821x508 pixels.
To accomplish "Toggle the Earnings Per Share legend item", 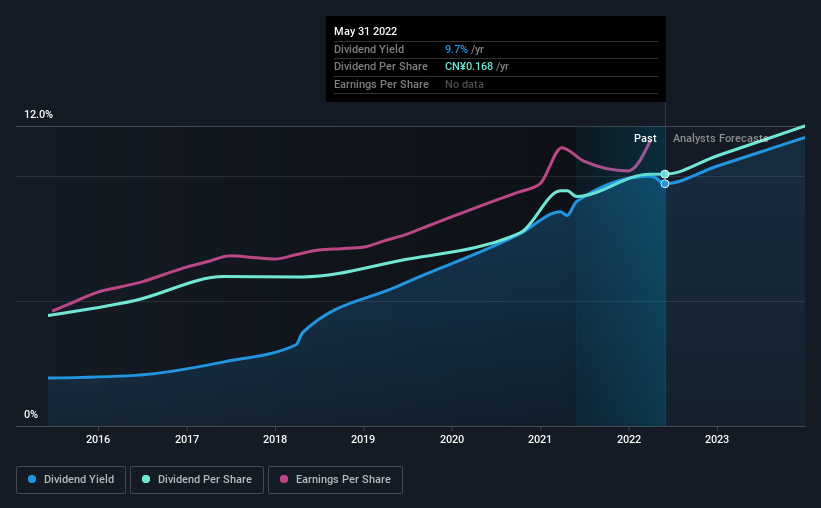I will (x=335, y=480).
